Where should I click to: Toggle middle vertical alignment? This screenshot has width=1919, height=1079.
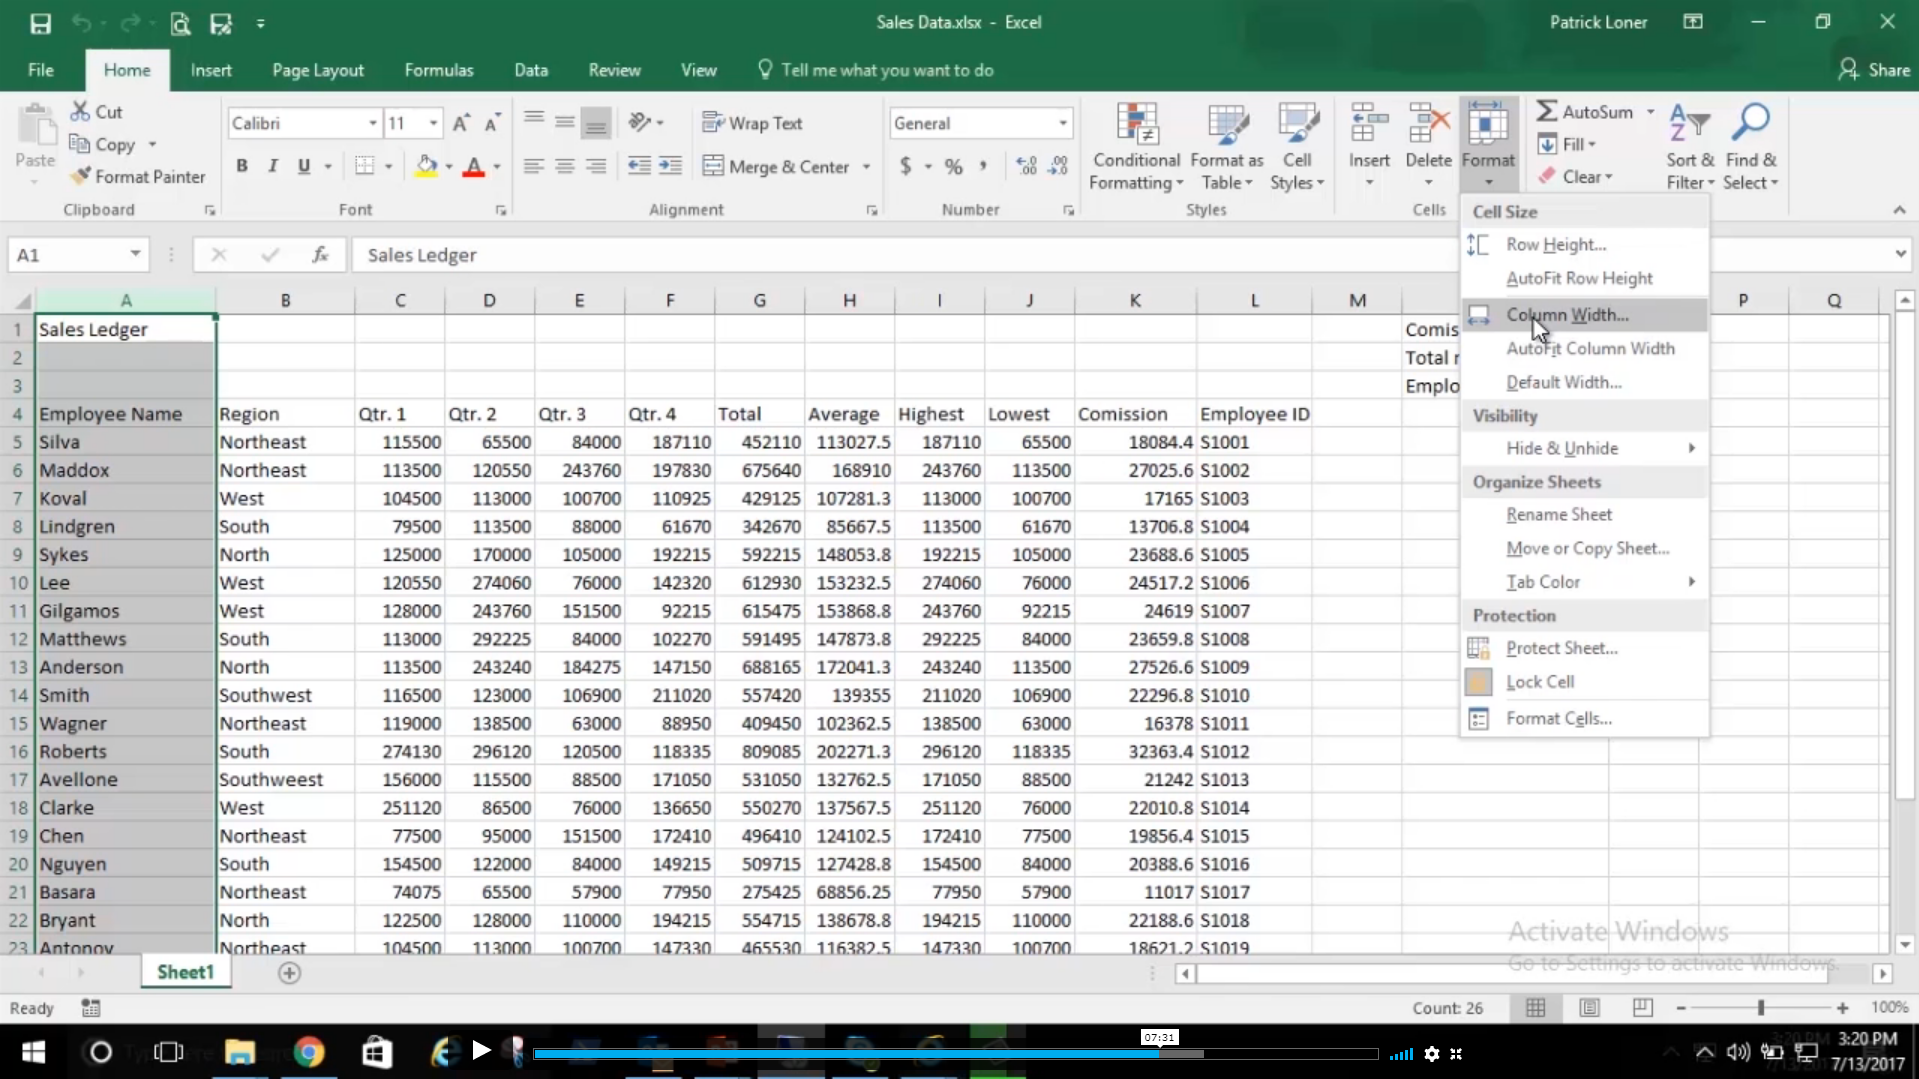pyautogui.click(x=565, y=123)
